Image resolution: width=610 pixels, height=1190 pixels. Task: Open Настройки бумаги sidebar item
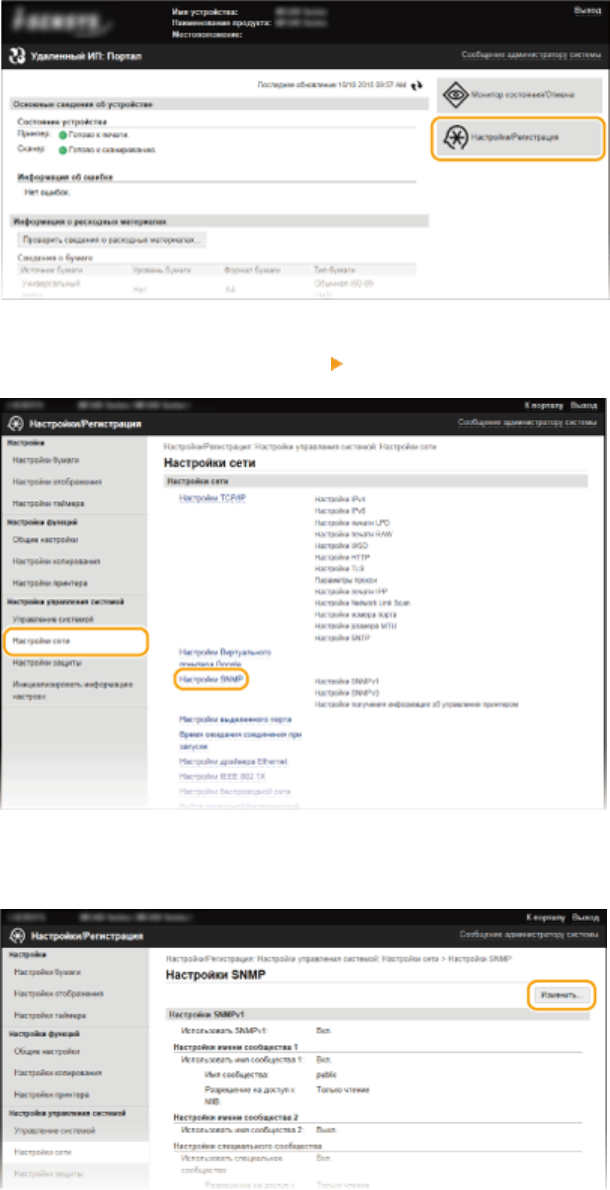point(46,460)
